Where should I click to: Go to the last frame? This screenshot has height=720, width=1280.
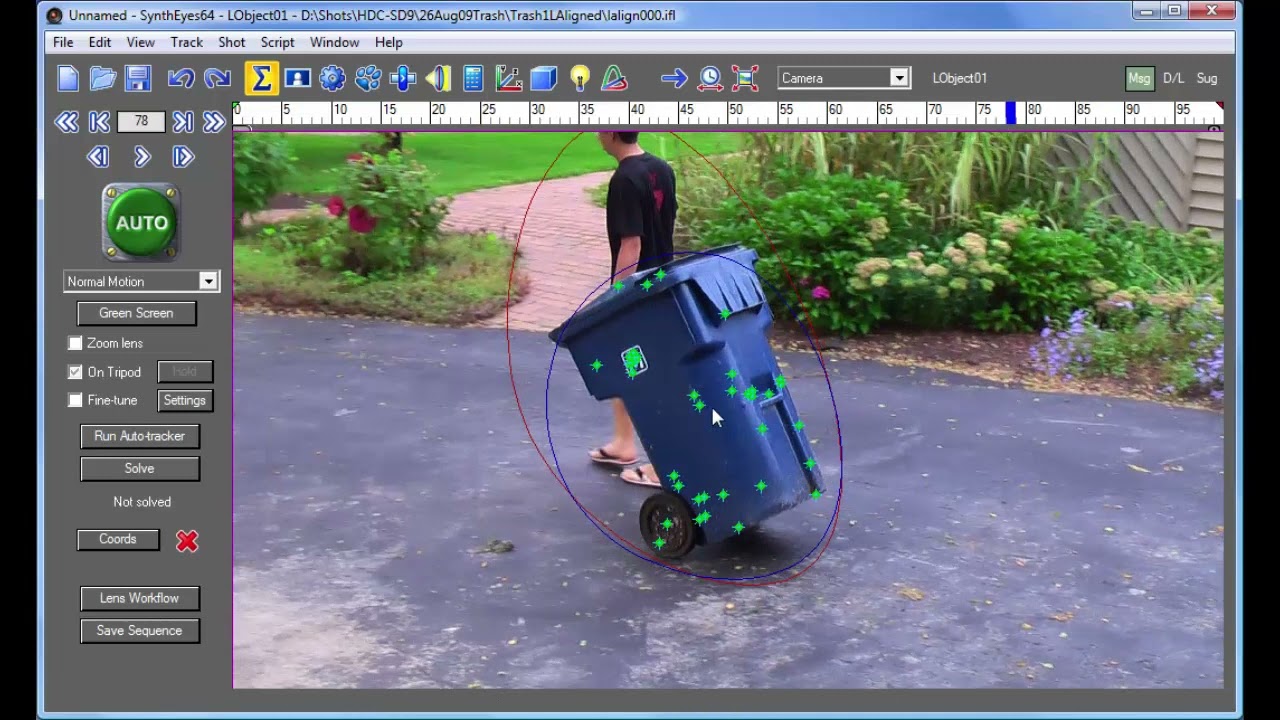tap(182, 122)
